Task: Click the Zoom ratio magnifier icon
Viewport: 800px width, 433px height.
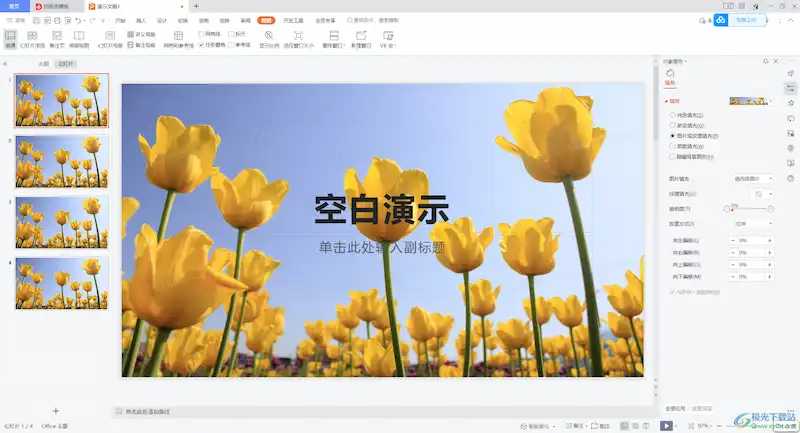Action: [x=269, y=36]
